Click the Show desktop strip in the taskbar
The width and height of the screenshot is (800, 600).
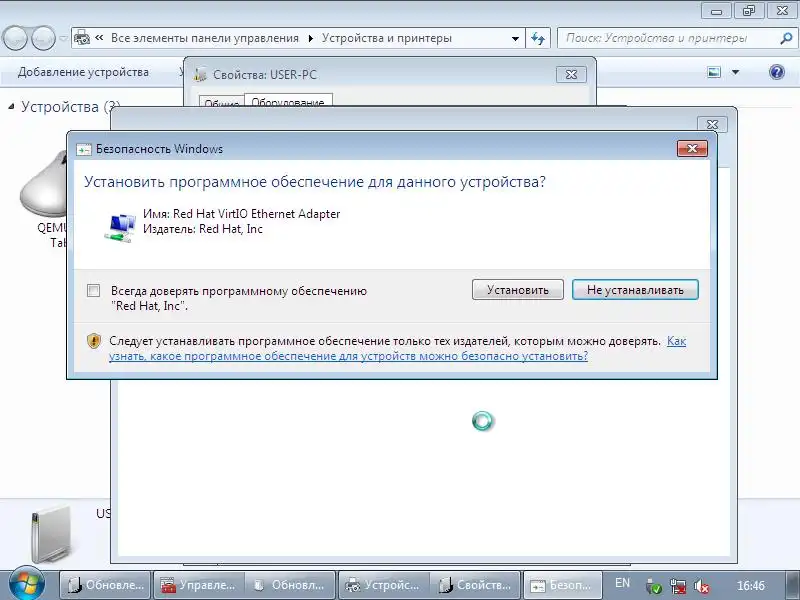click(x=795, y=585)
